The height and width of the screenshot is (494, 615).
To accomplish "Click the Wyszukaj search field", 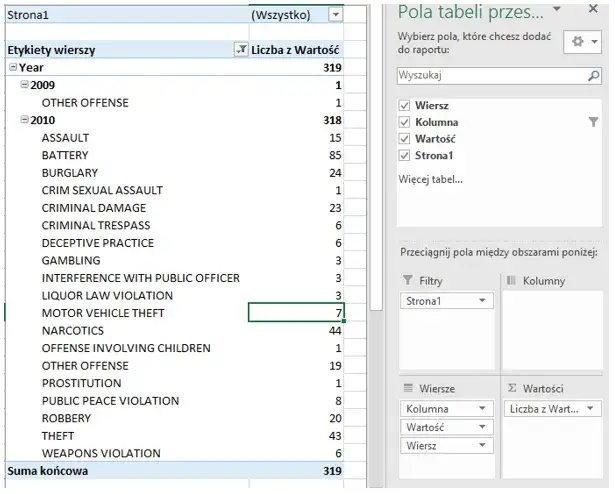I will click(488, 75).
